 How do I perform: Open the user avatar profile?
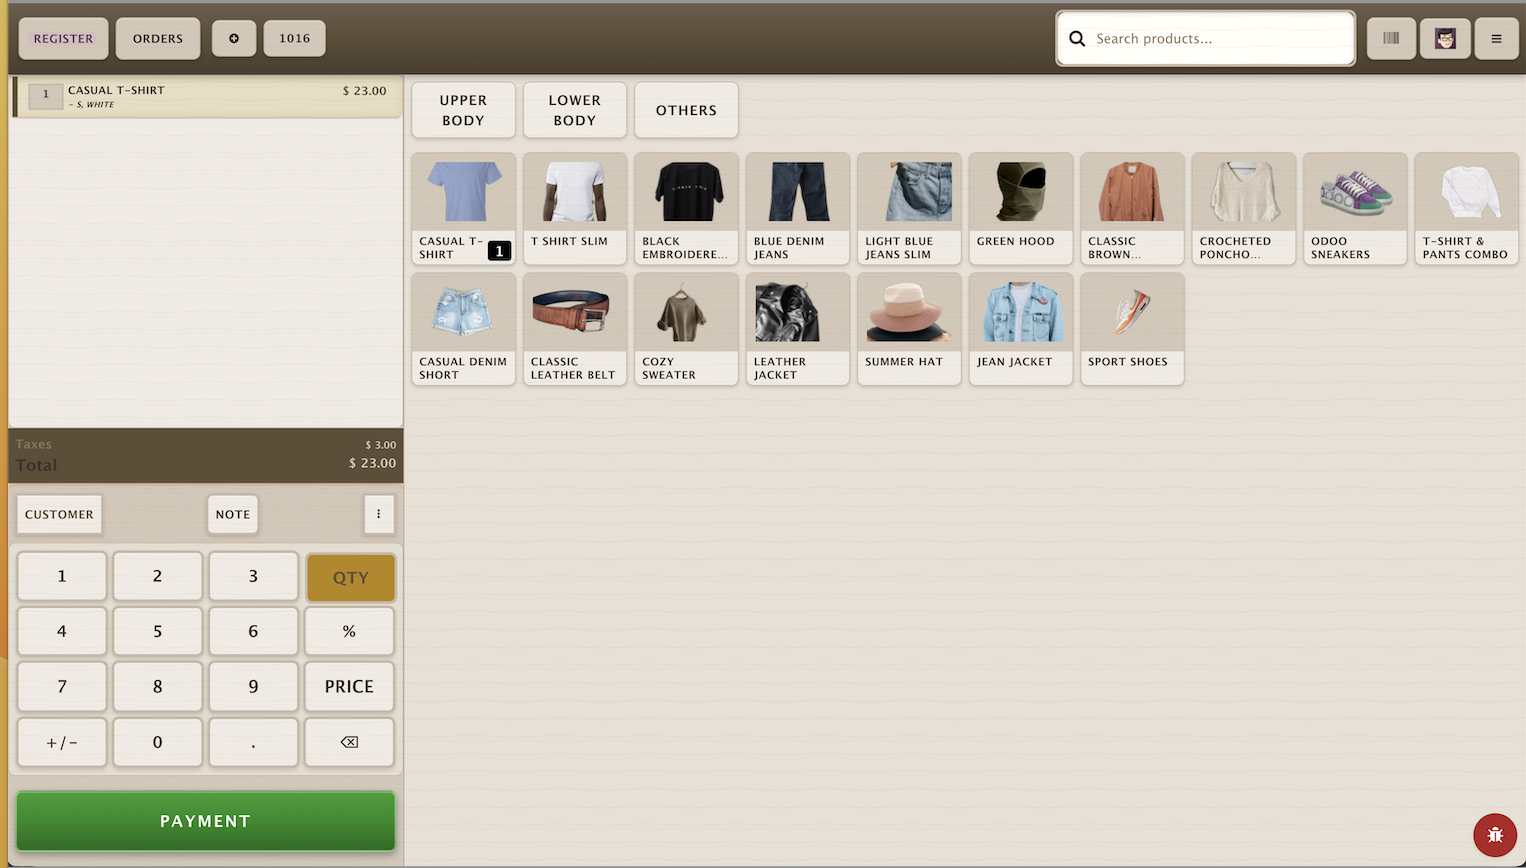tap(1445, 39)
